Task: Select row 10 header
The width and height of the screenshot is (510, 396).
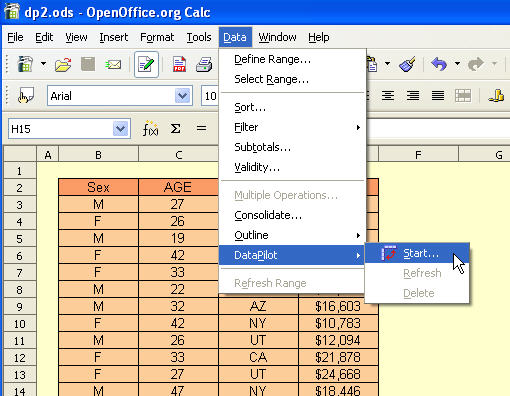Action: coord(20,324)
